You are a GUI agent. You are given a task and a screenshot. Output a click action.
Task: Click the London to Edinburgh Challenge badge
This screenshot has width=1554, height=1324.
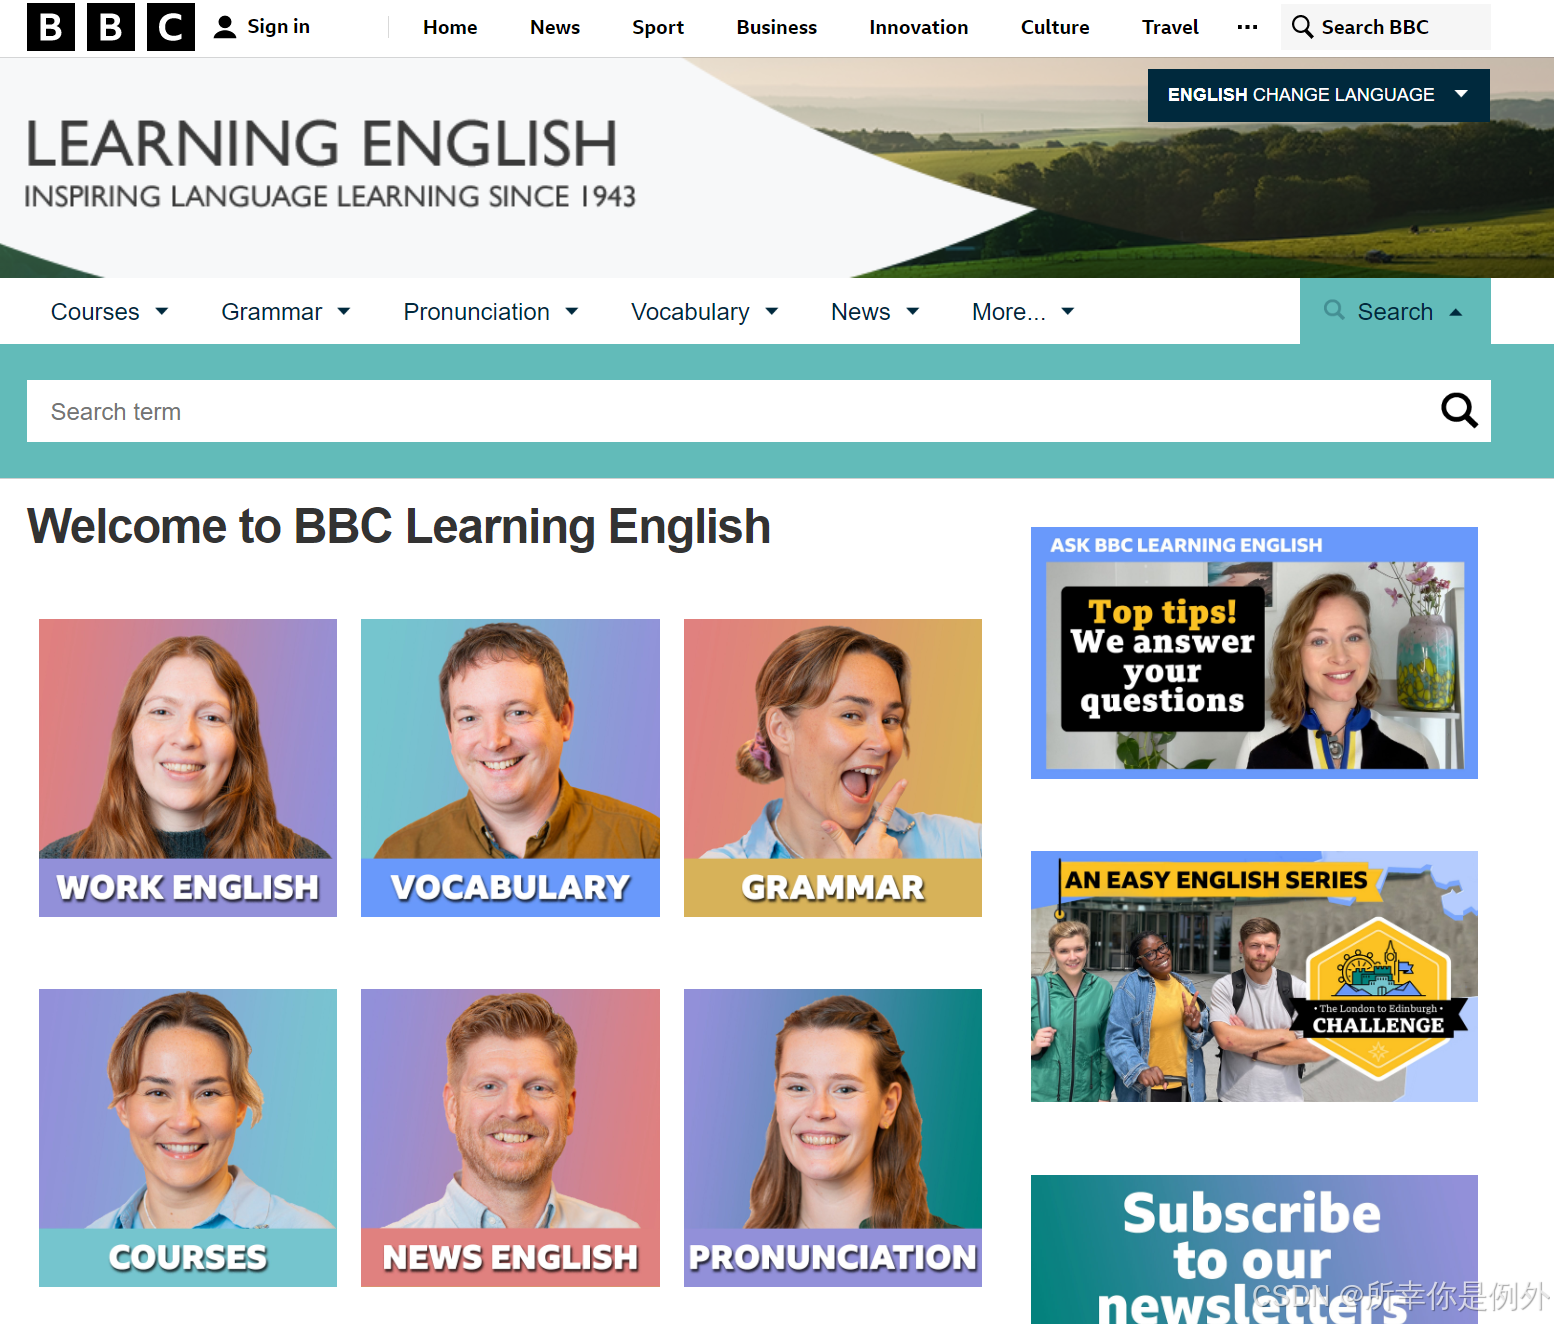[x=1379, y=998]
